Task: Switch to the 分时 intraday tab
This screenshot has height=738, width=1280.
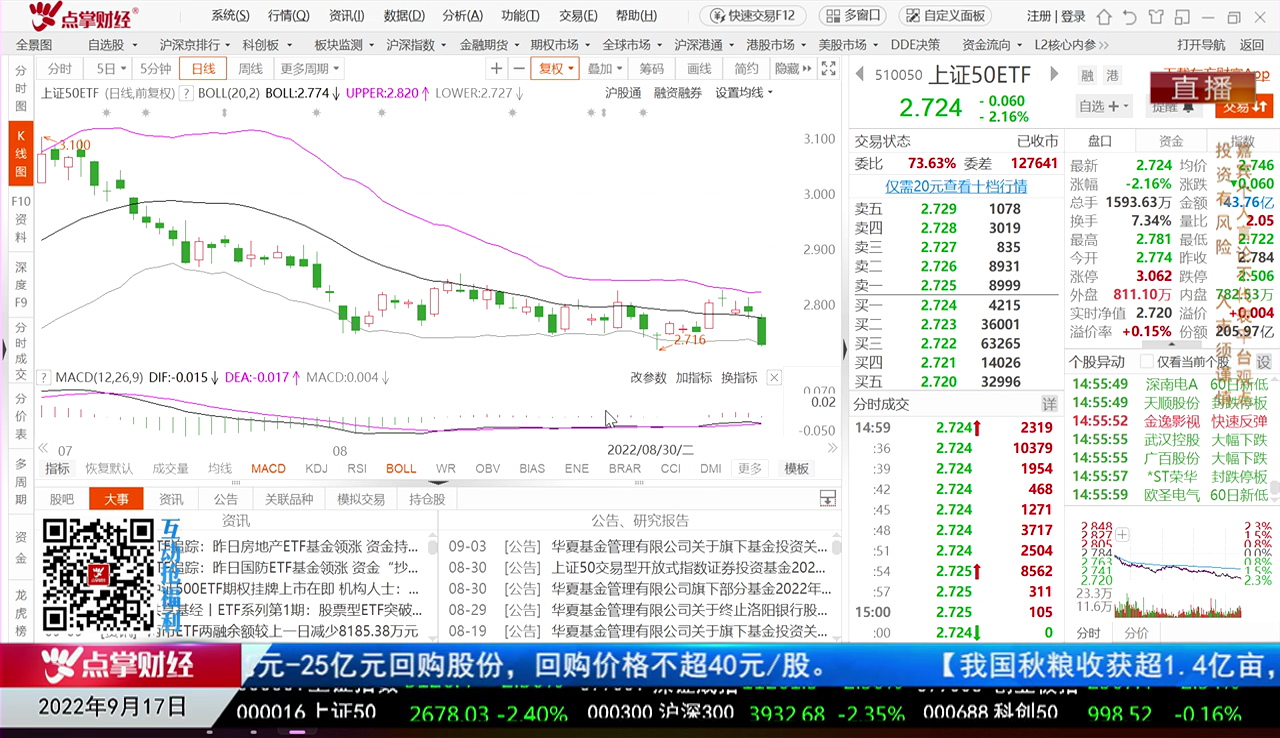Action: pyautogui.click(x=60, y=68)
